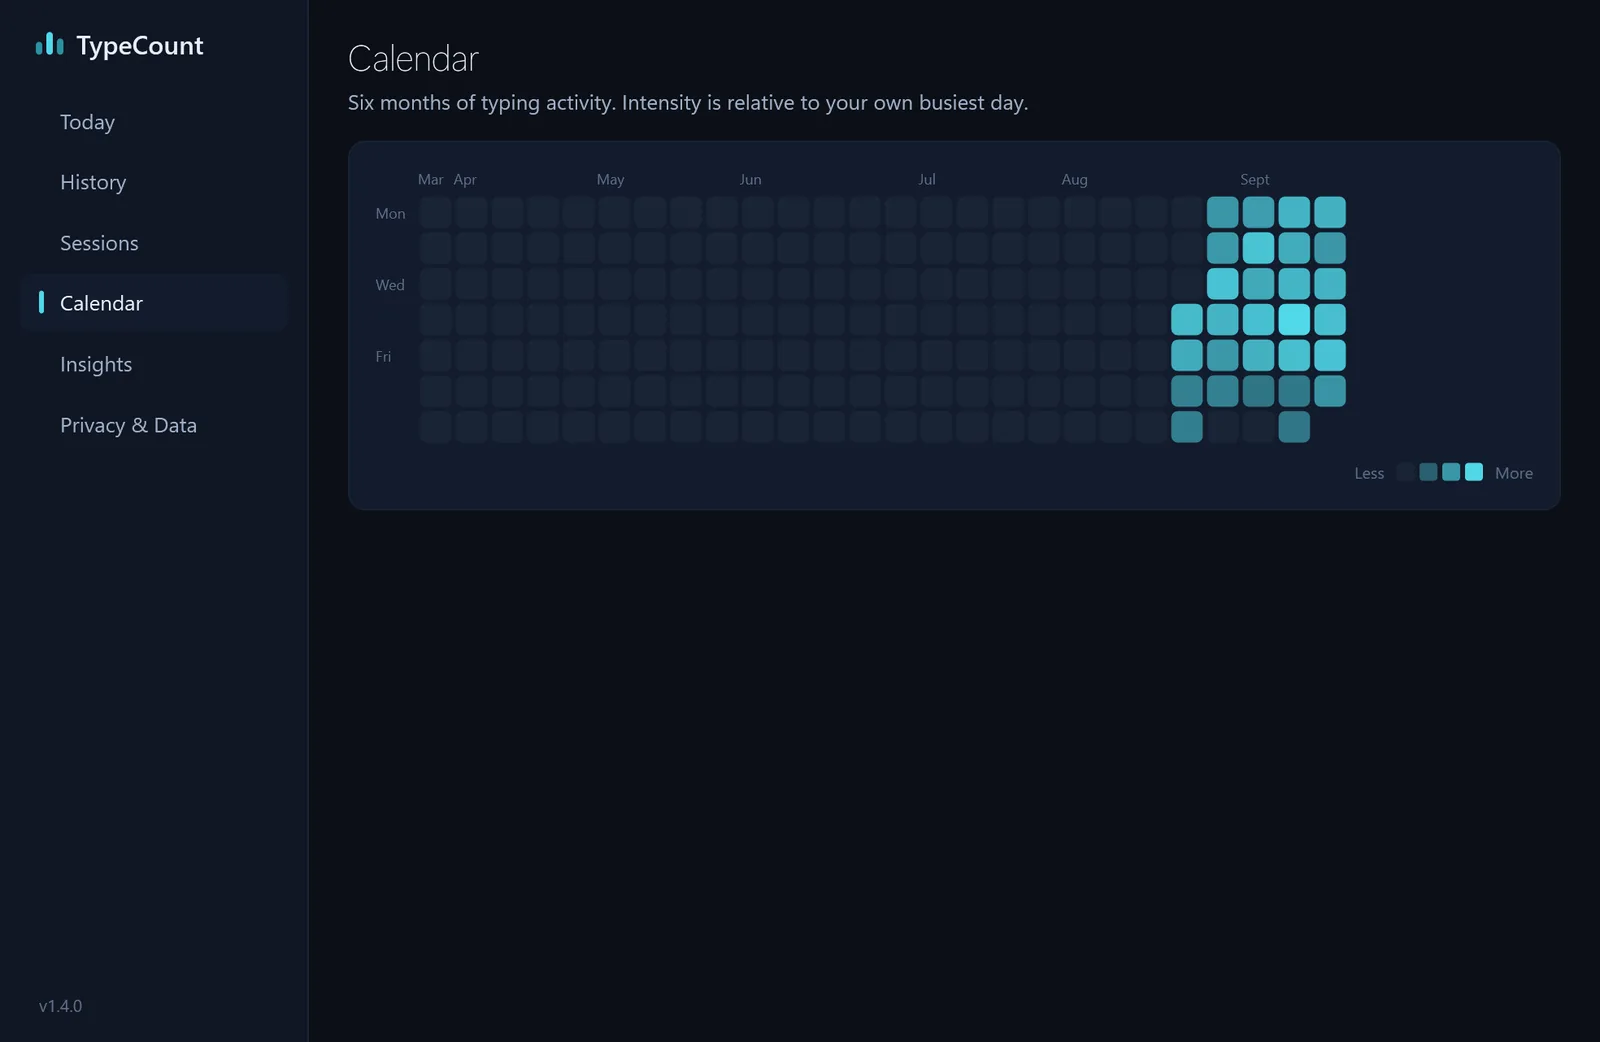
Task: Click the third legend intensity swatch
Action: [1451, 472]
